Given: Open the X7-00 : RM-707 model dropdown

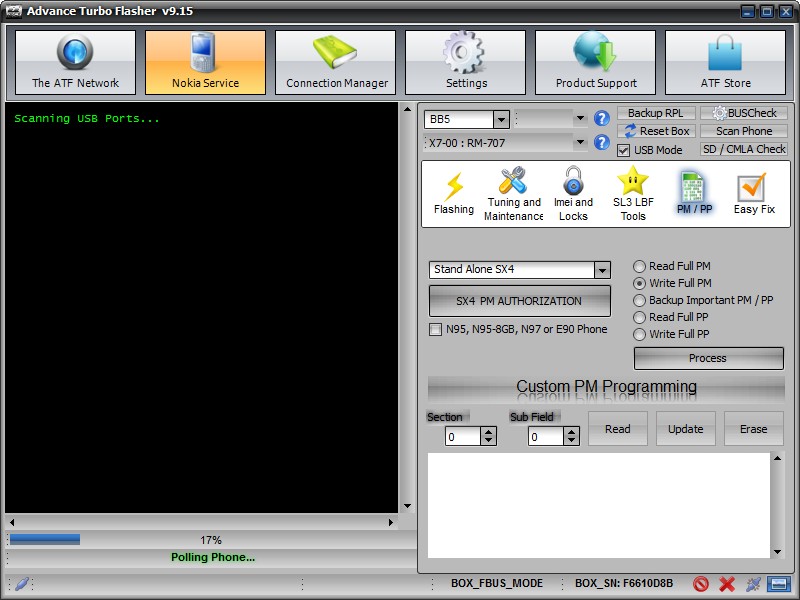Looking at the screenshot, I should 580,142.
